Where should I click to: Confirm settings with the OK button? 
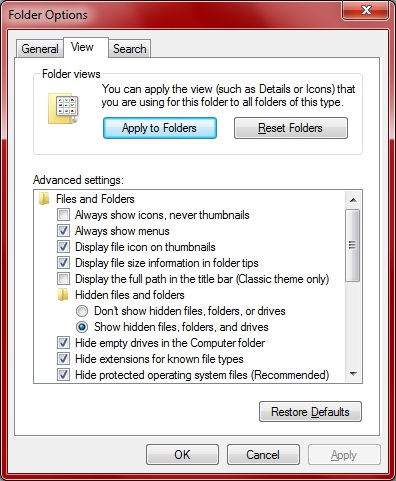tap(182, 455)
